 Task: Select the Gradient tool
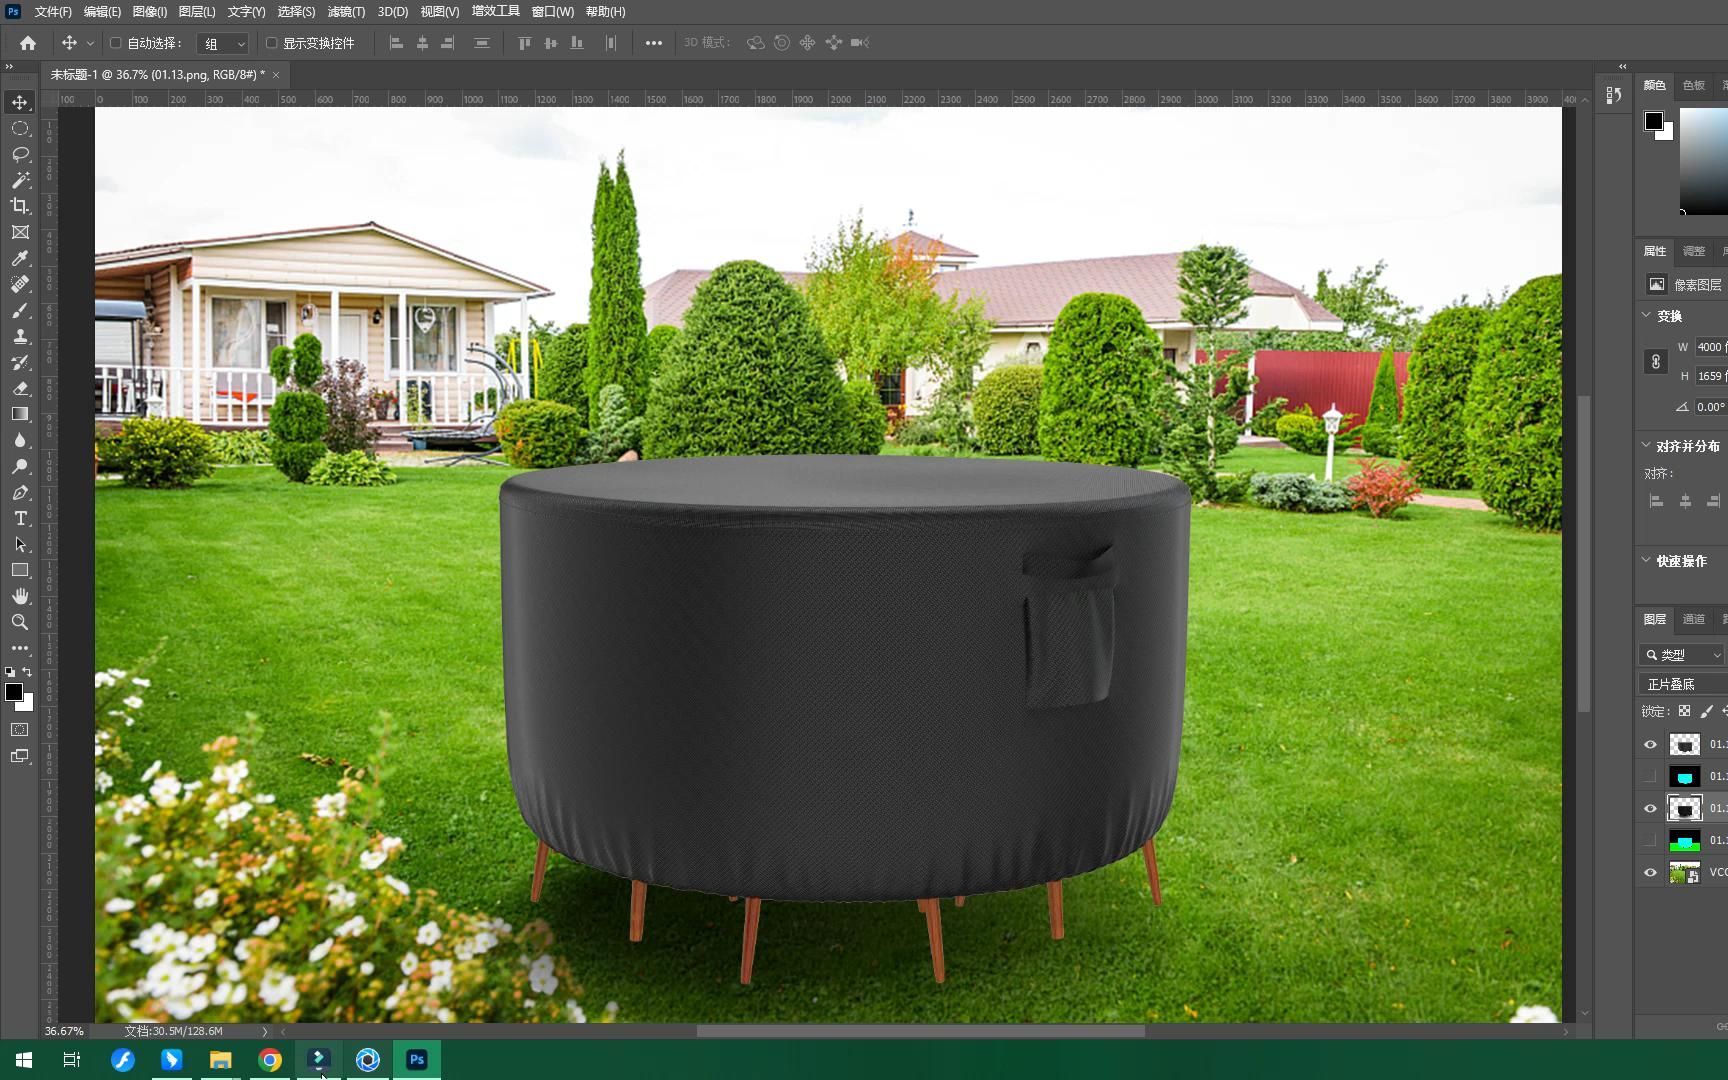20,414
